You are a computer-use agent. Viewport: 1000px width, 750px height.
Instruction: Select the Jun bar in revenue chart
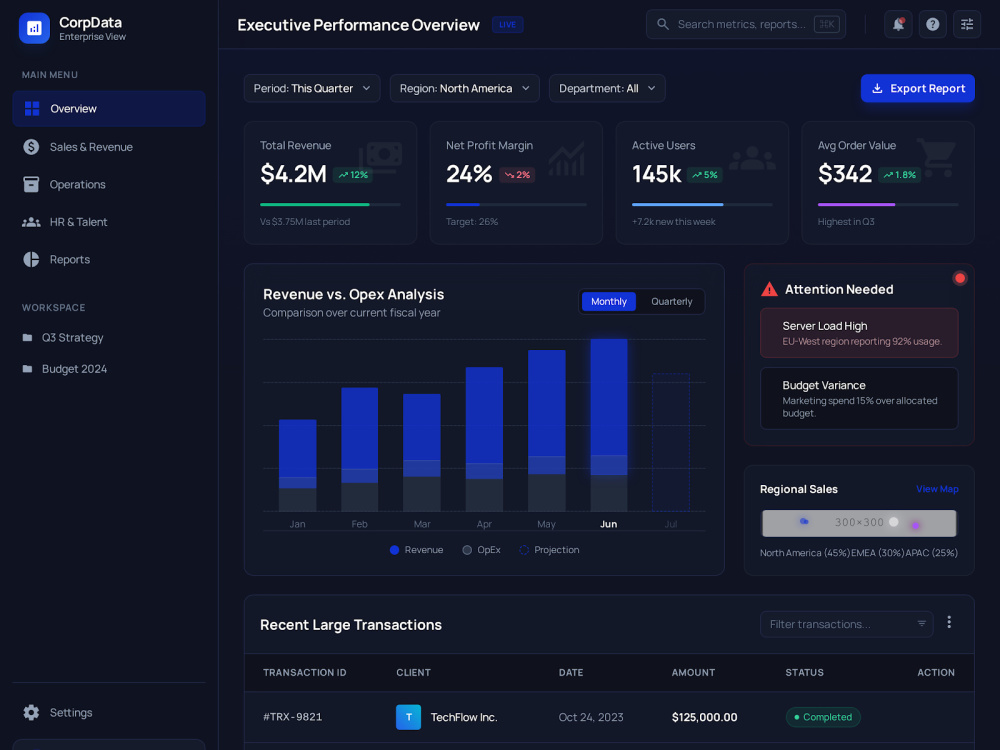tap(608, 425)
